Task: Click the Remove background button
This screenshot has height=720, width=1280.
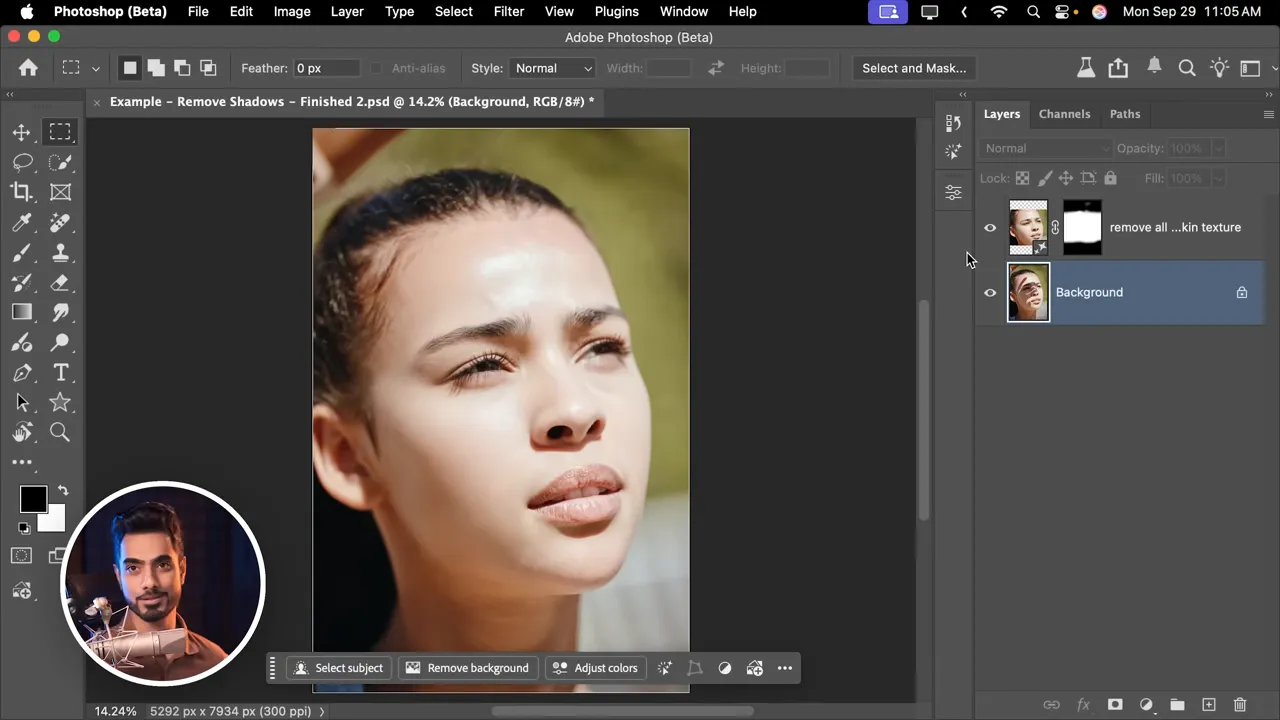Action: tap(468, 668)
